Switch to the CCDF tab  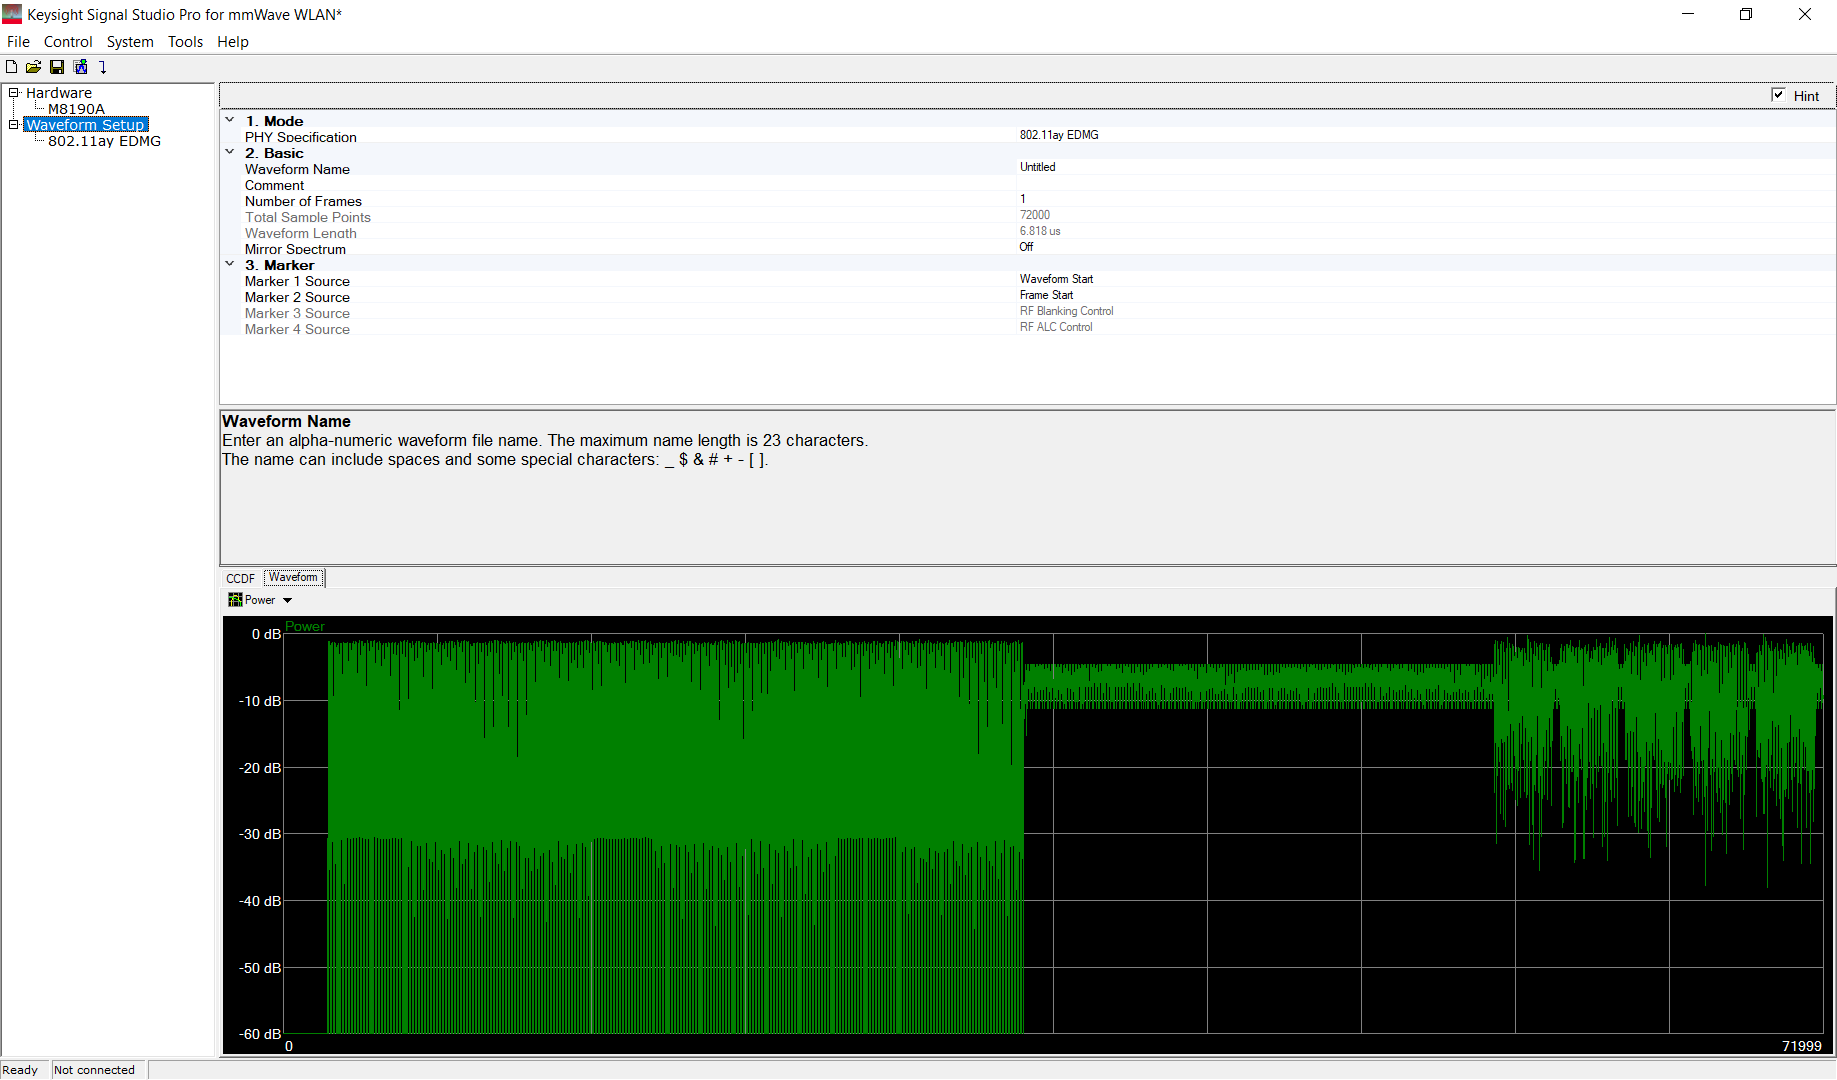coord(240,578)
